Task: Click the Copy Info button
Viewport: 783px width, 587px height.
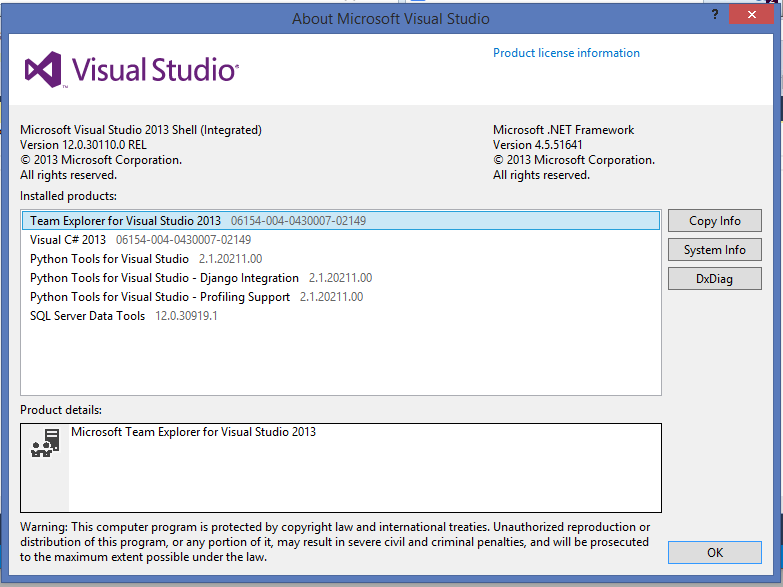Action: (x=715, y=221)
